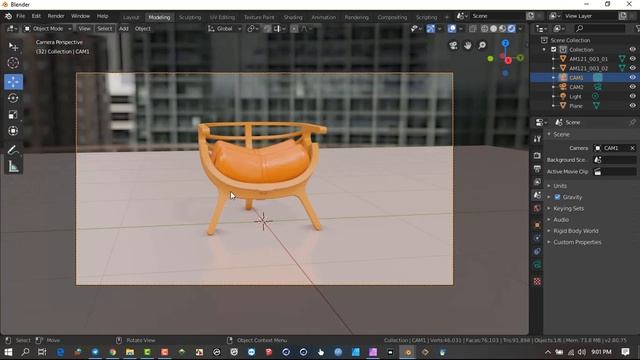Open the View Layer properties tab

[537, 182]
